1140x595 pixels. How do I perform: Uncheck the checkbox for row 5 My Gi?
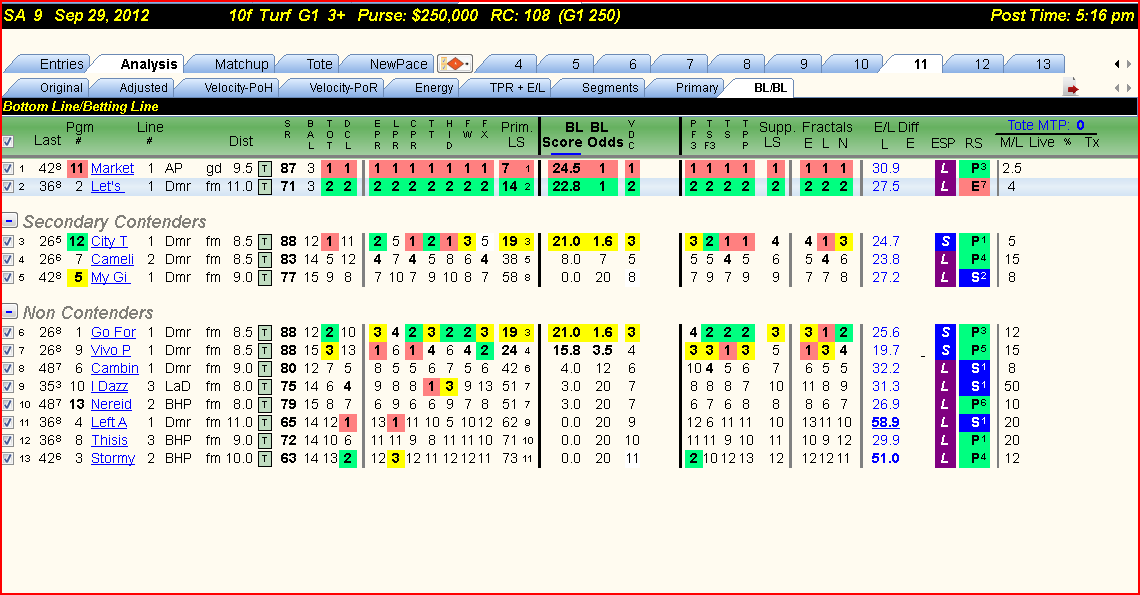[x=7, y=278]
